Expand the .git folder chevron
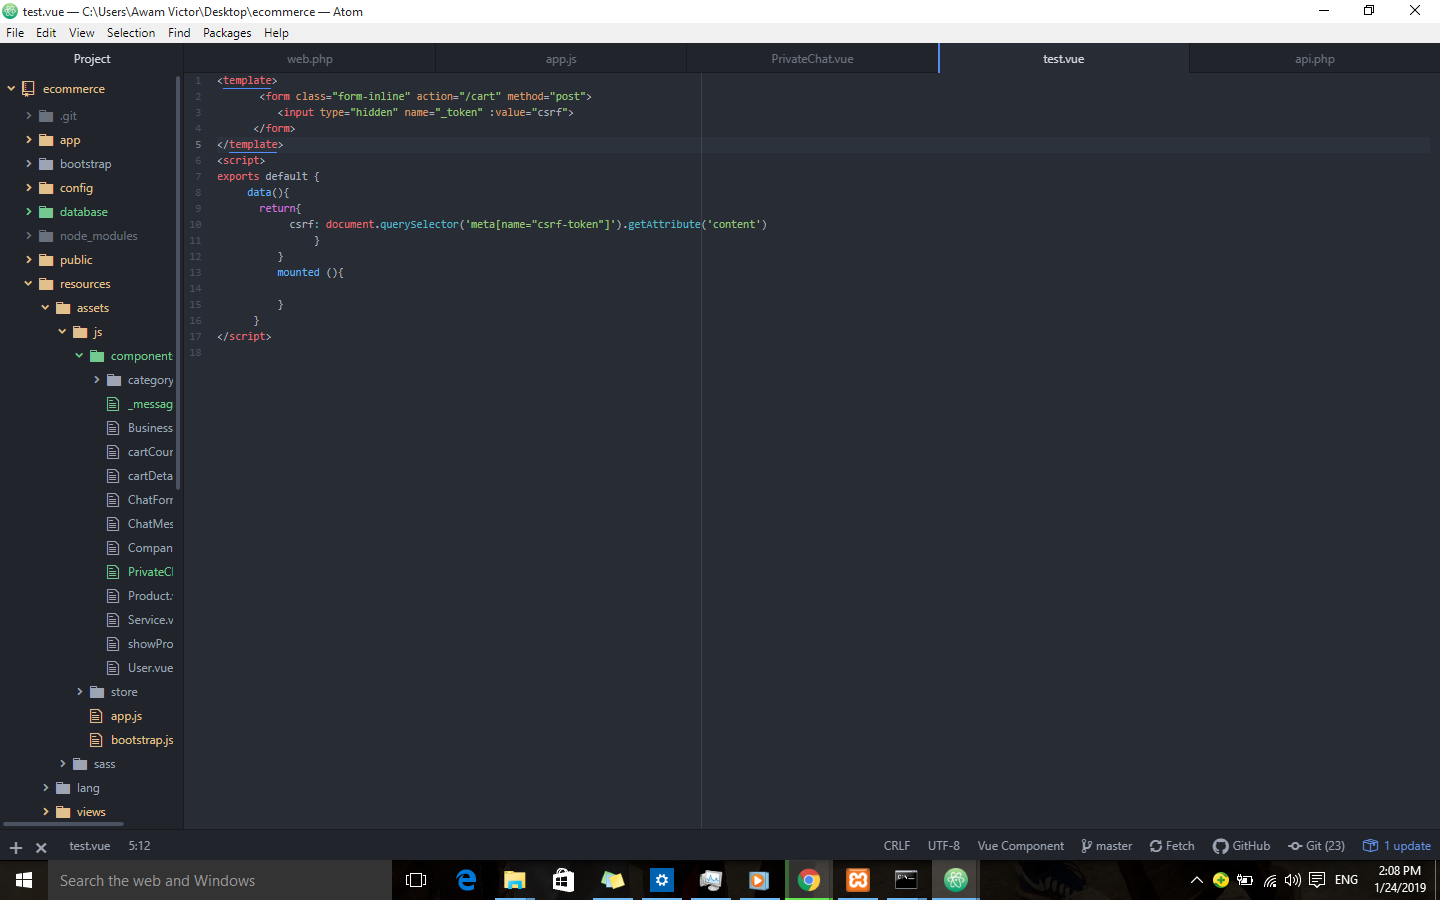 28,116
